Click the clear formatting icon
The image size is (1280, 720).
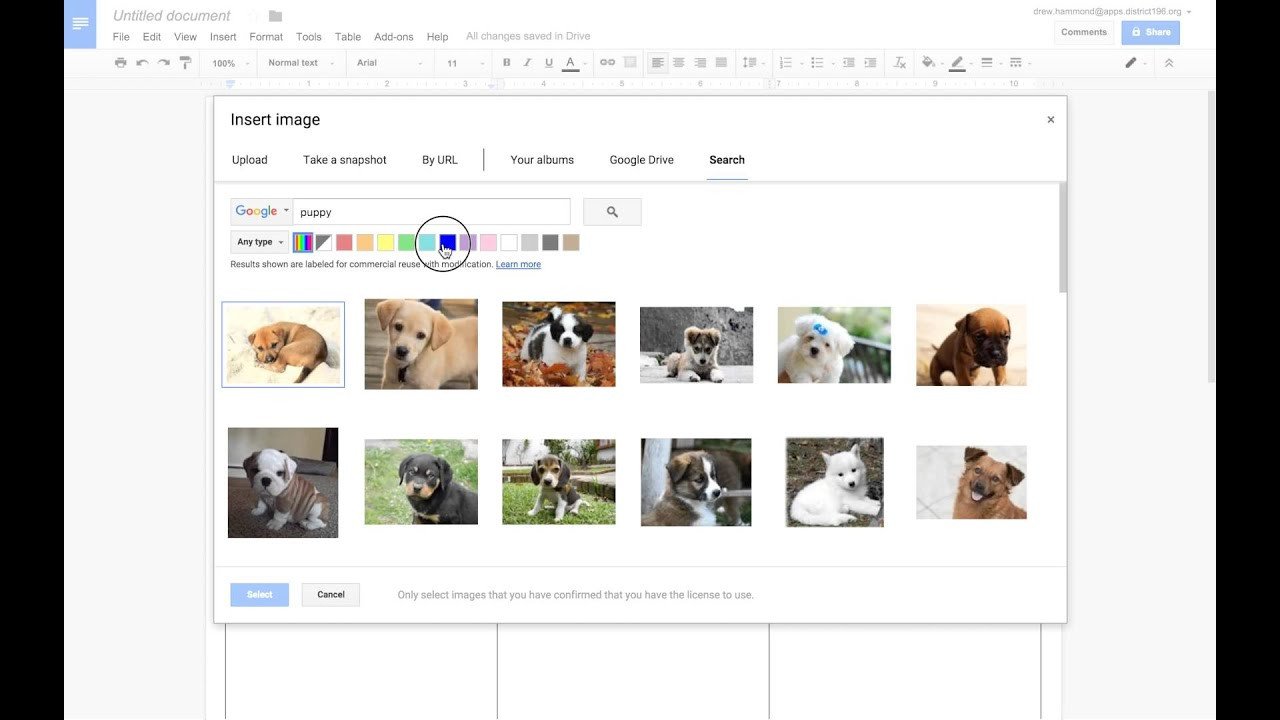900,63
